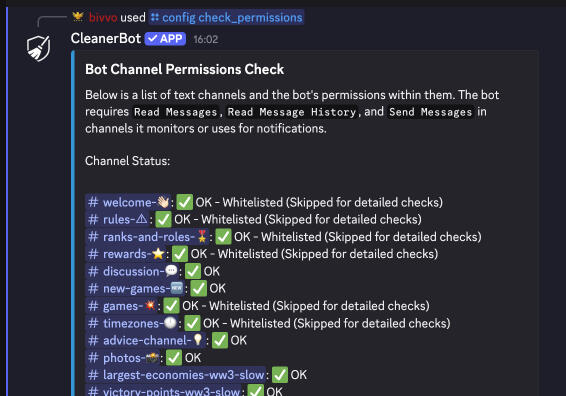566x396 pixels.
Task: Click the green checkmark beside discussion channel
Action: click(x=193, y=271)
